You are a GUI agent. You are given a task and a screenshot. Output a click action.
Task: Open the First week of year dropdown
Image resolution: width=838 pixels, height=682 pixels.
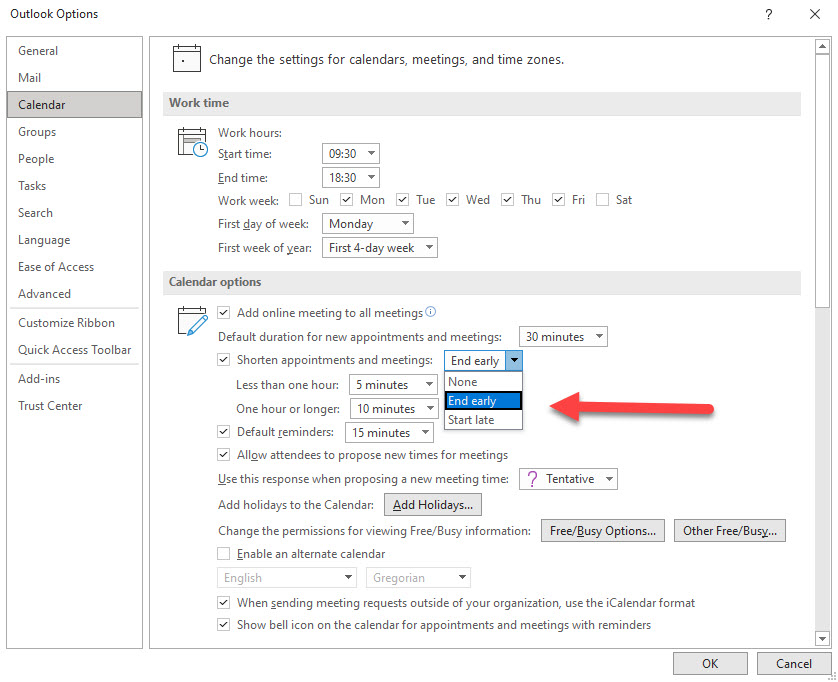pyautogui.click(x=379, y=247)
